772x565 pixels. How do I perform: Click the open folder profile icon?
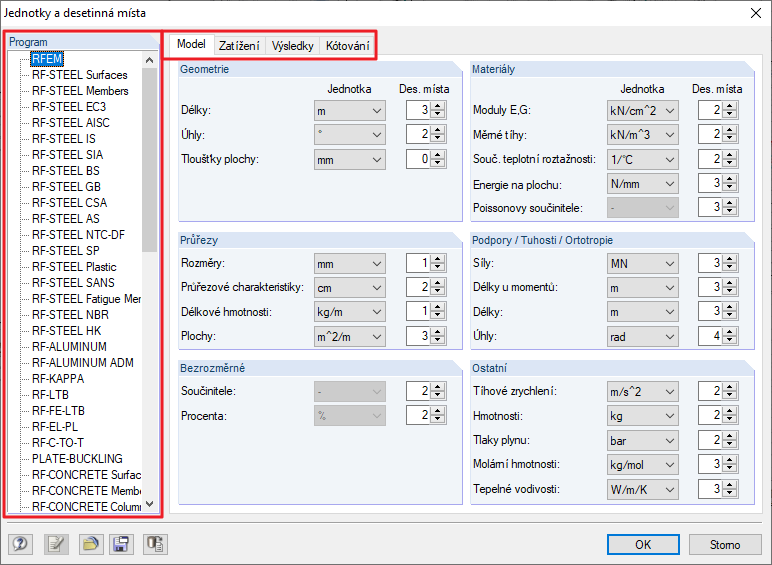(91, 544)
